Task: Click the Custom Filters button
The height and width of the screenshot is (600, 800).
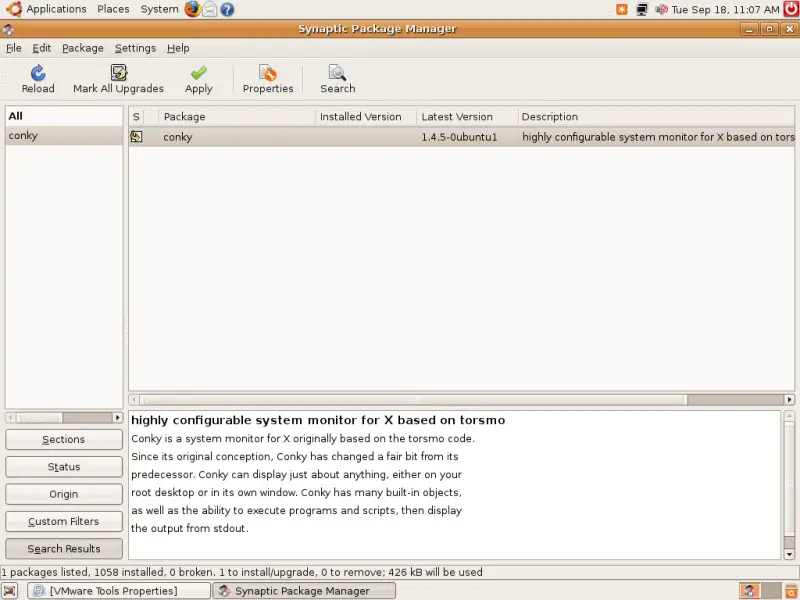Action: [x=64, y=521]
